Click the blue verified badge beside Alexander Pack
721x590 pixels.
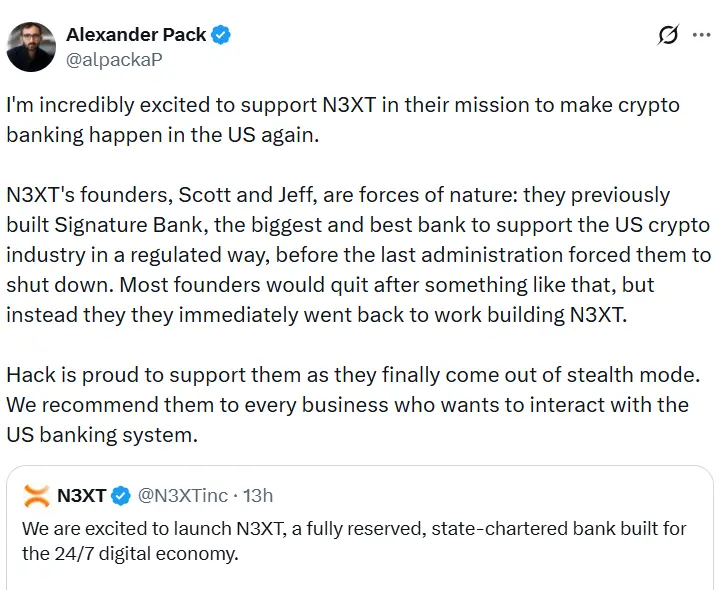(x=221, y=35)
